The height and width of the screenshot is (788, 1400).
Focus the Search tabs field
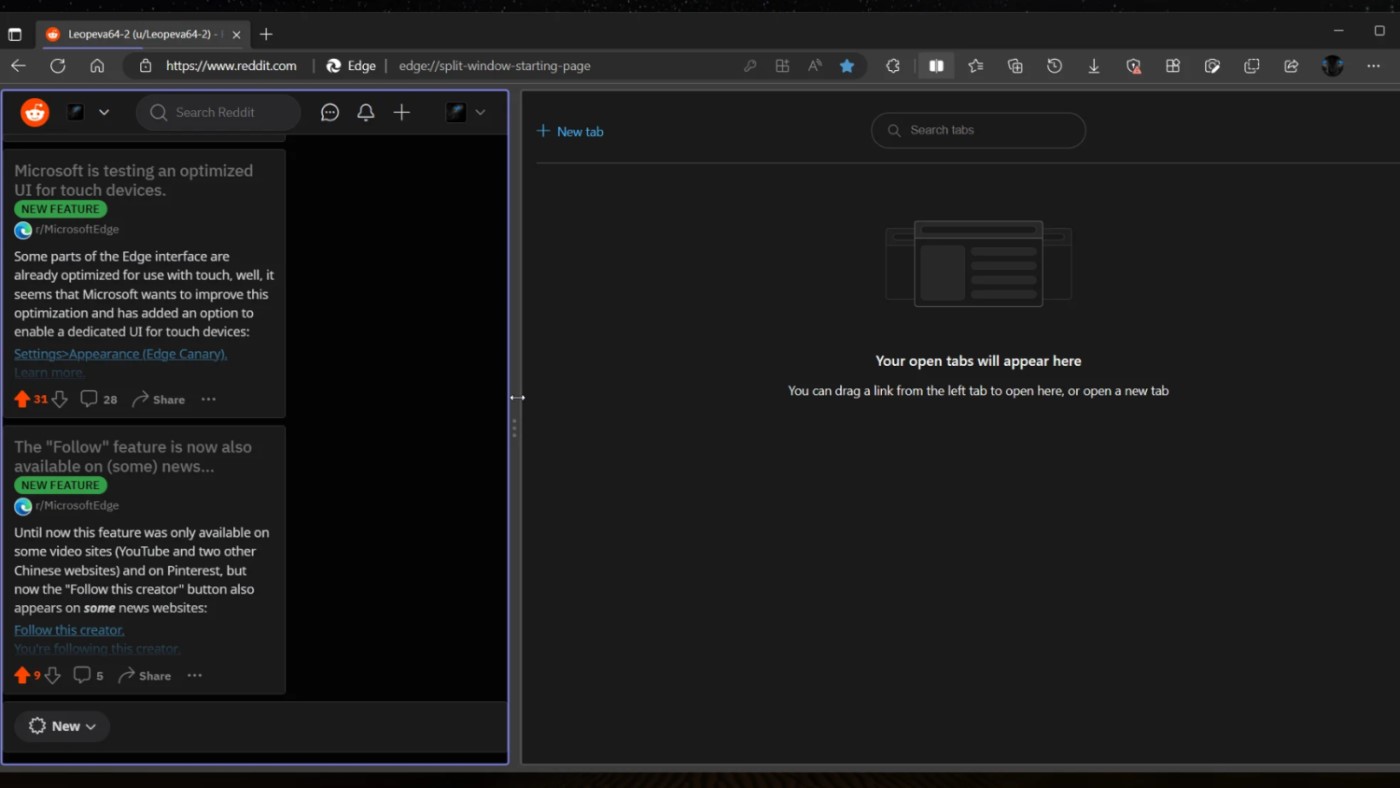tap(978, 130)
